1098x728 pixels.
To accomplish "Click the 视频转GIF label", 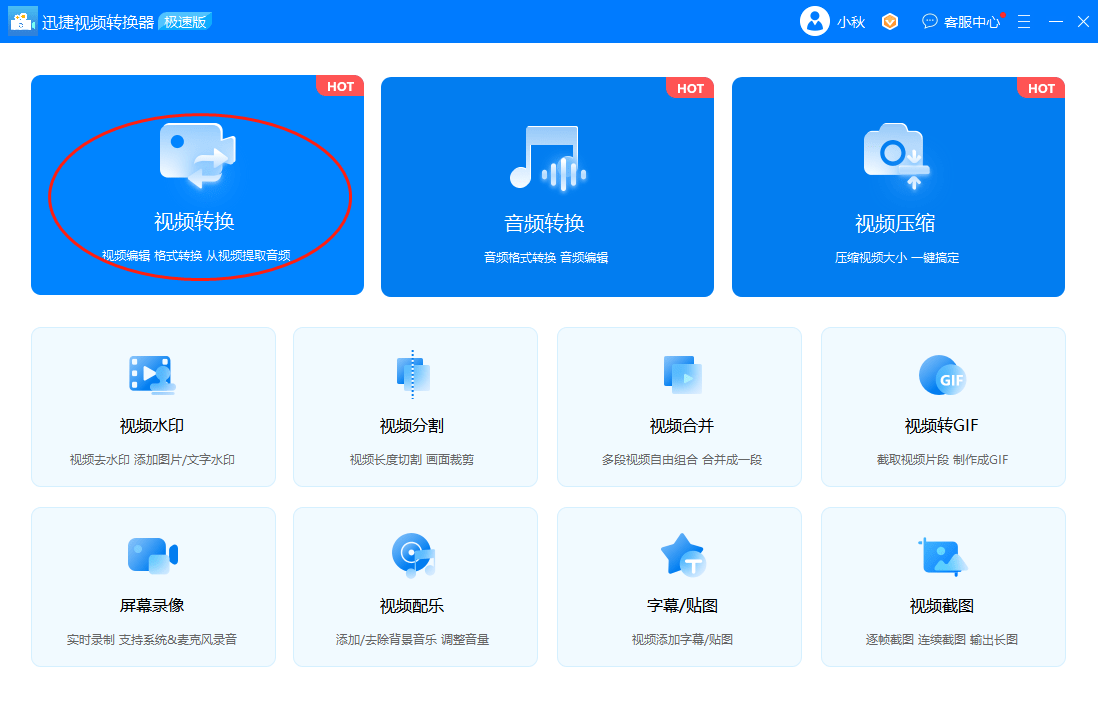I will 942,426.
